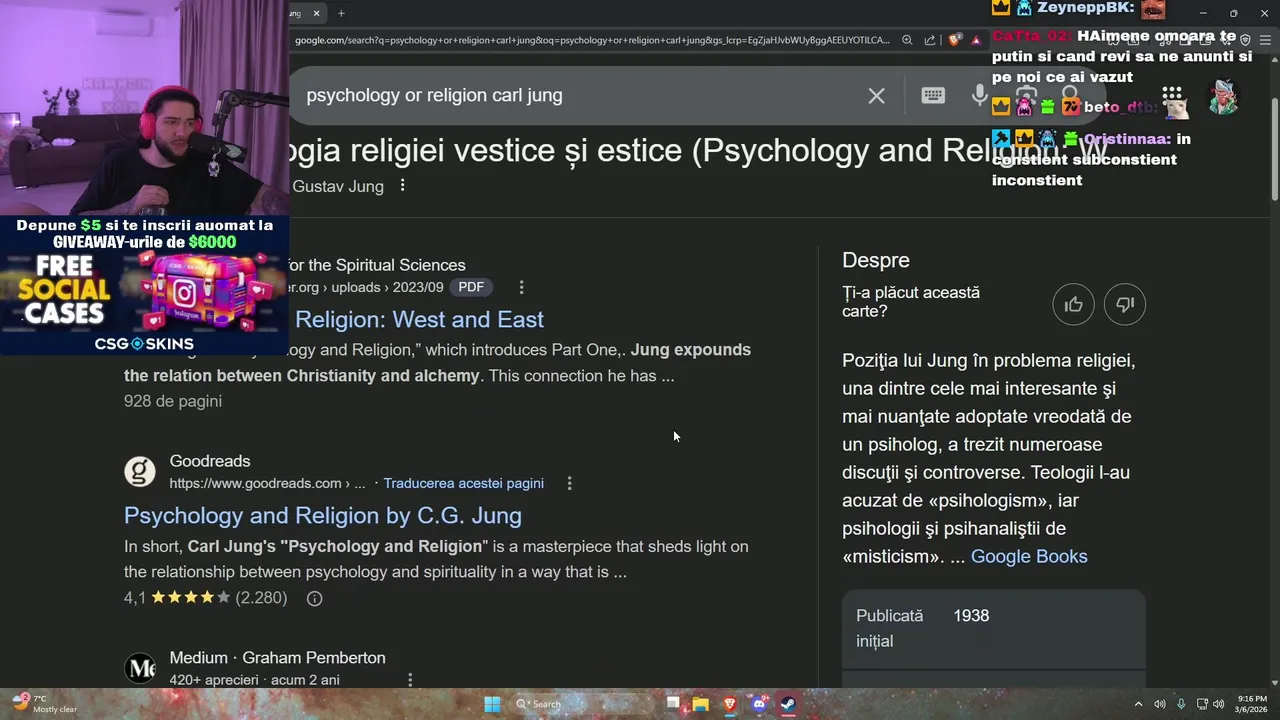Image resolution: width=1280 pixels, height=720 pixels.
Task: Open the Windows Start menu
Action: 492,704
